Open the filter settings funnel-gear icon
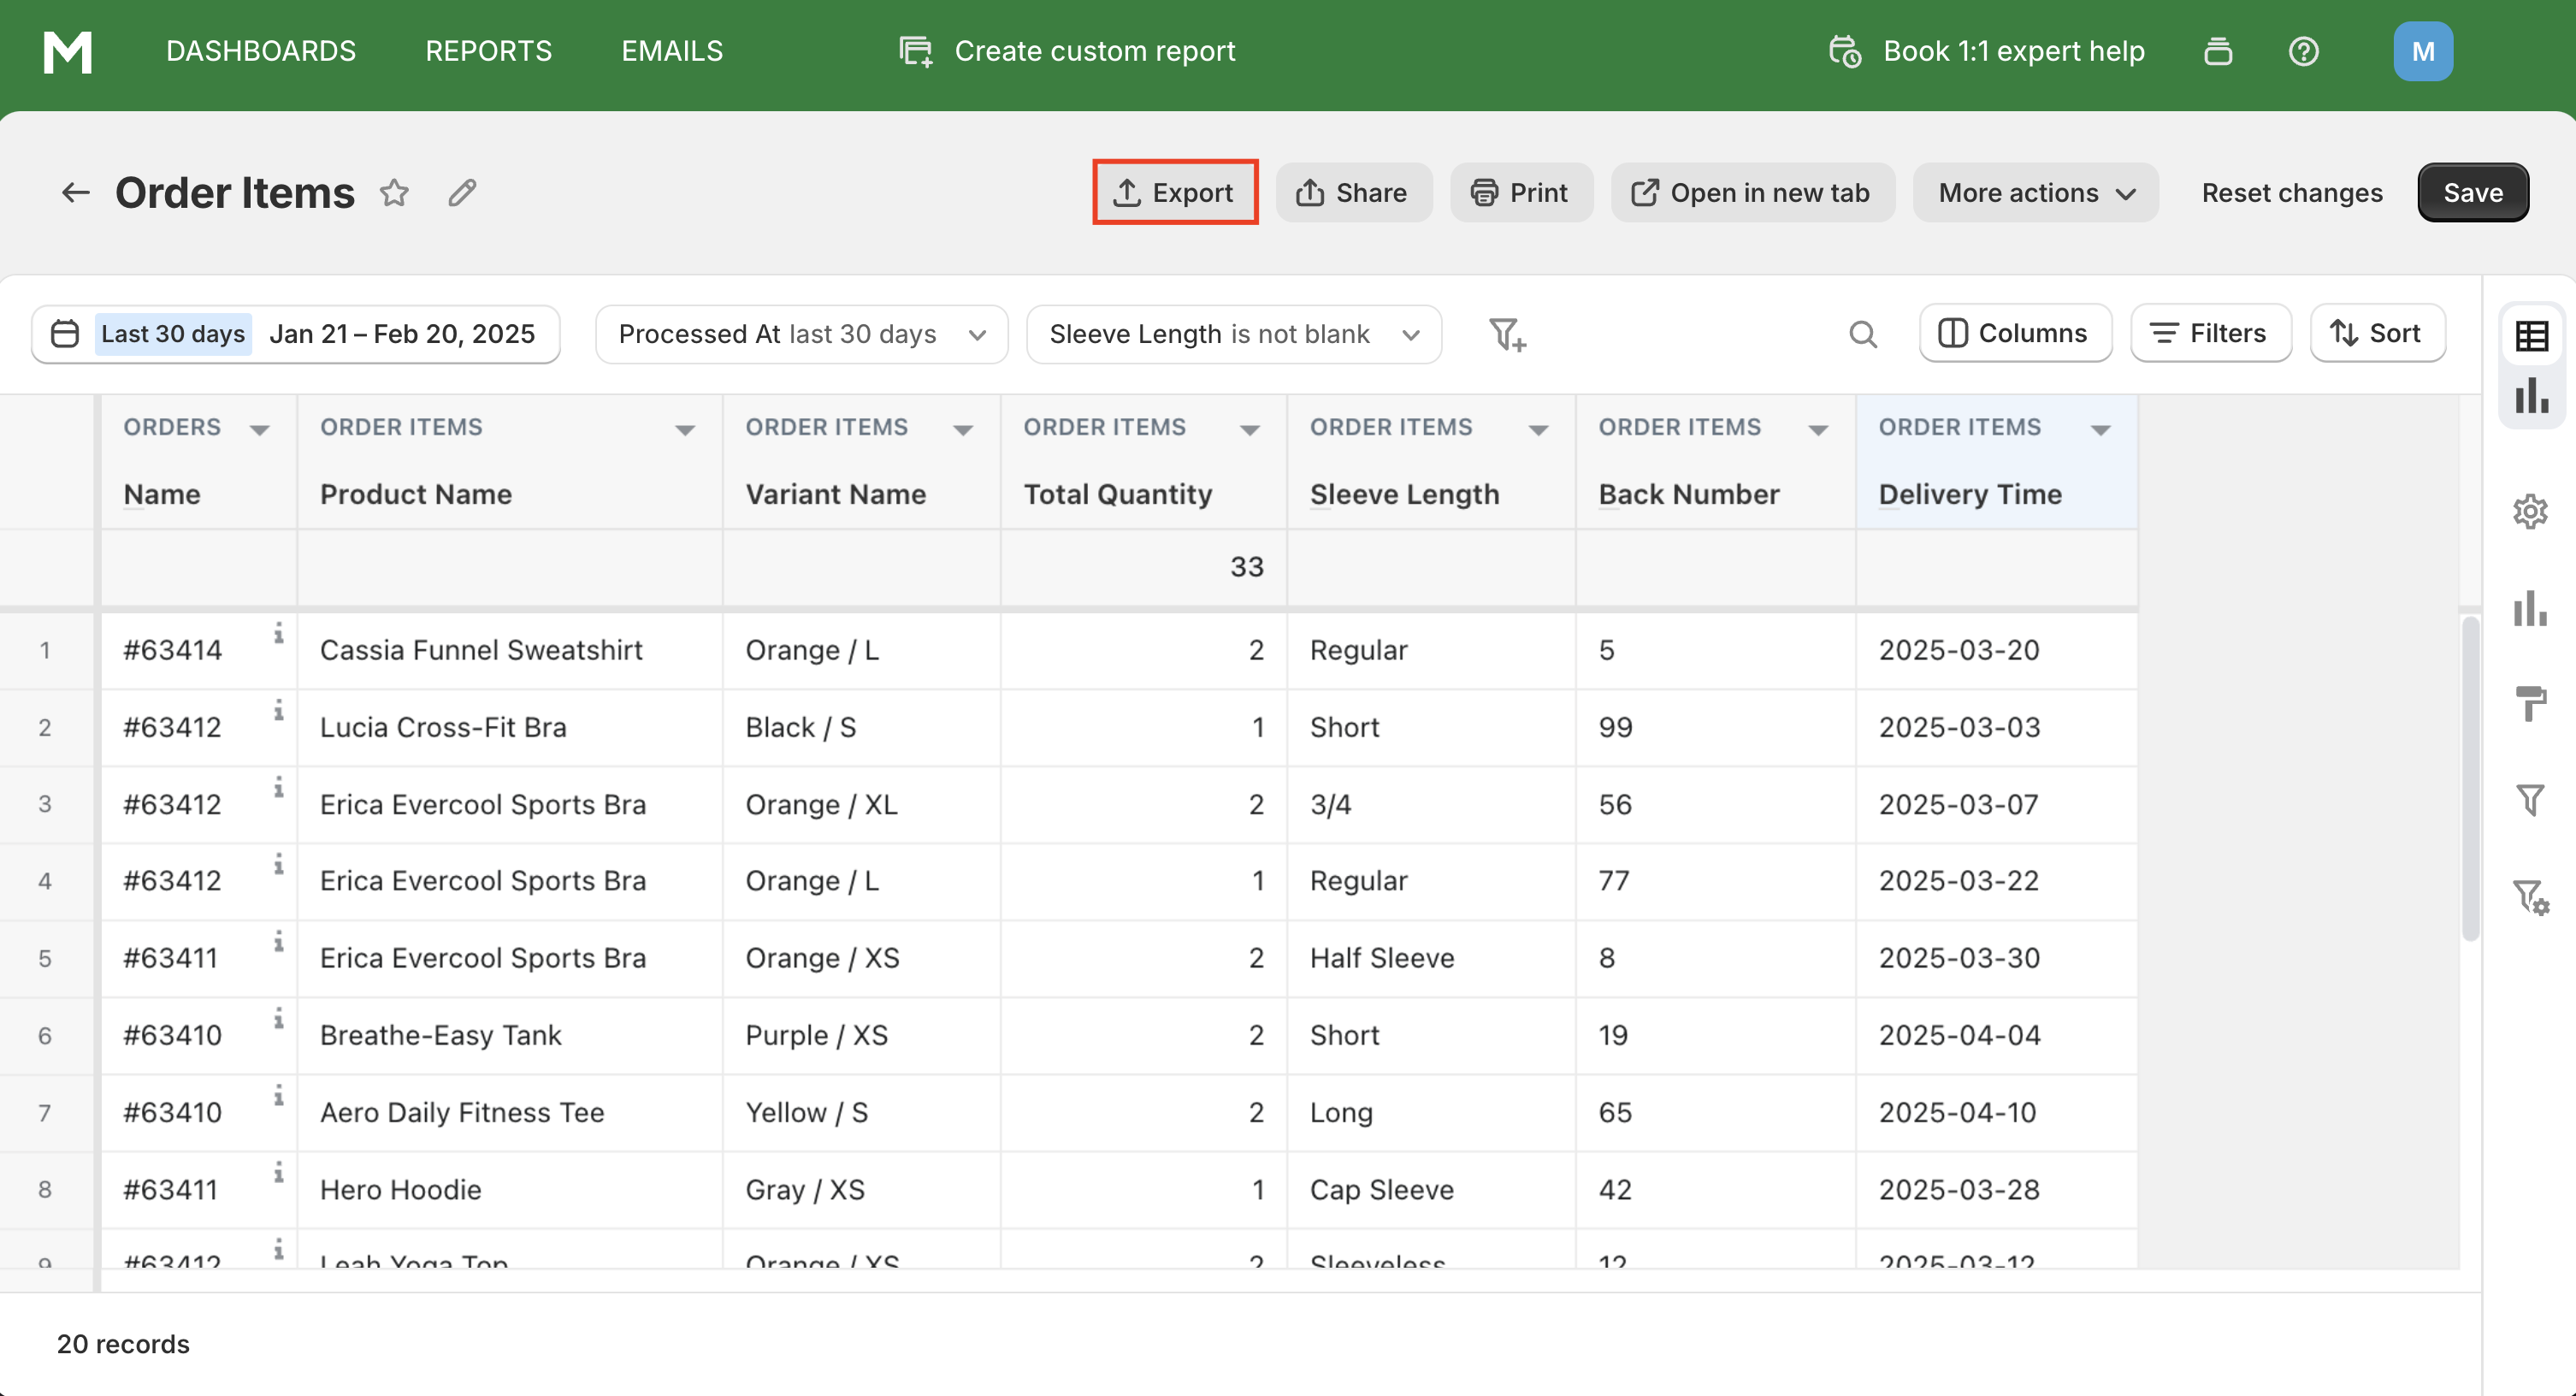The height and width of the screenshot is (1396, 2576). (2530, 896)
